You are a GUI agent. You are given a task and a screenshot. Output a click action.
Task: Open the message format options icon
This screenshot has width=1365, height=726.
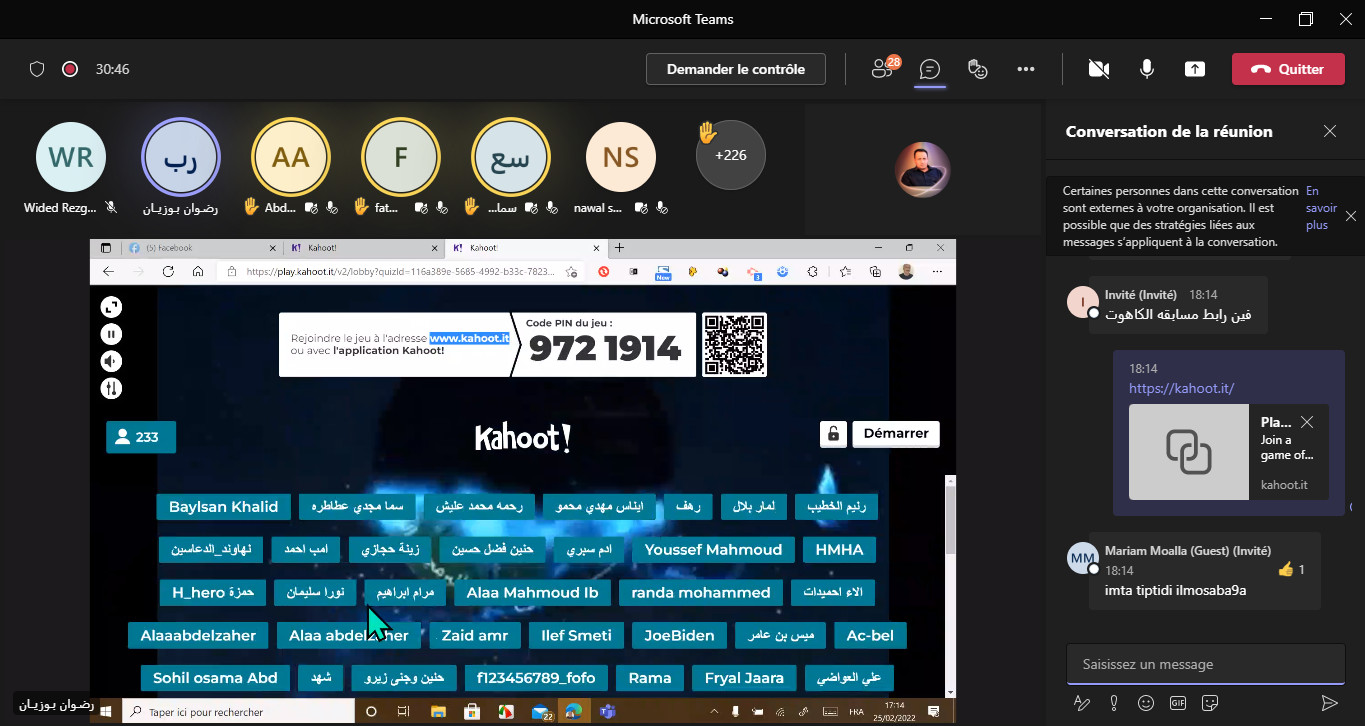click(x=1081, y=703)
